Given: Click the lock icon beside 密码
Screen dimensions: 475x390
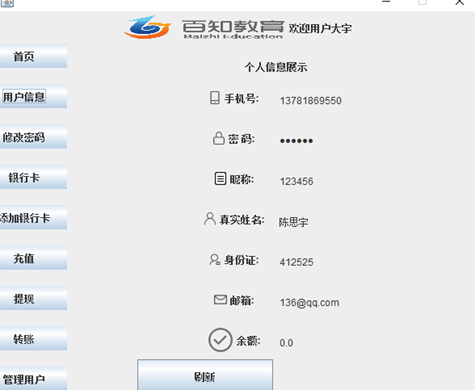Looking at the screenshot, I should (x=218, y=138).
